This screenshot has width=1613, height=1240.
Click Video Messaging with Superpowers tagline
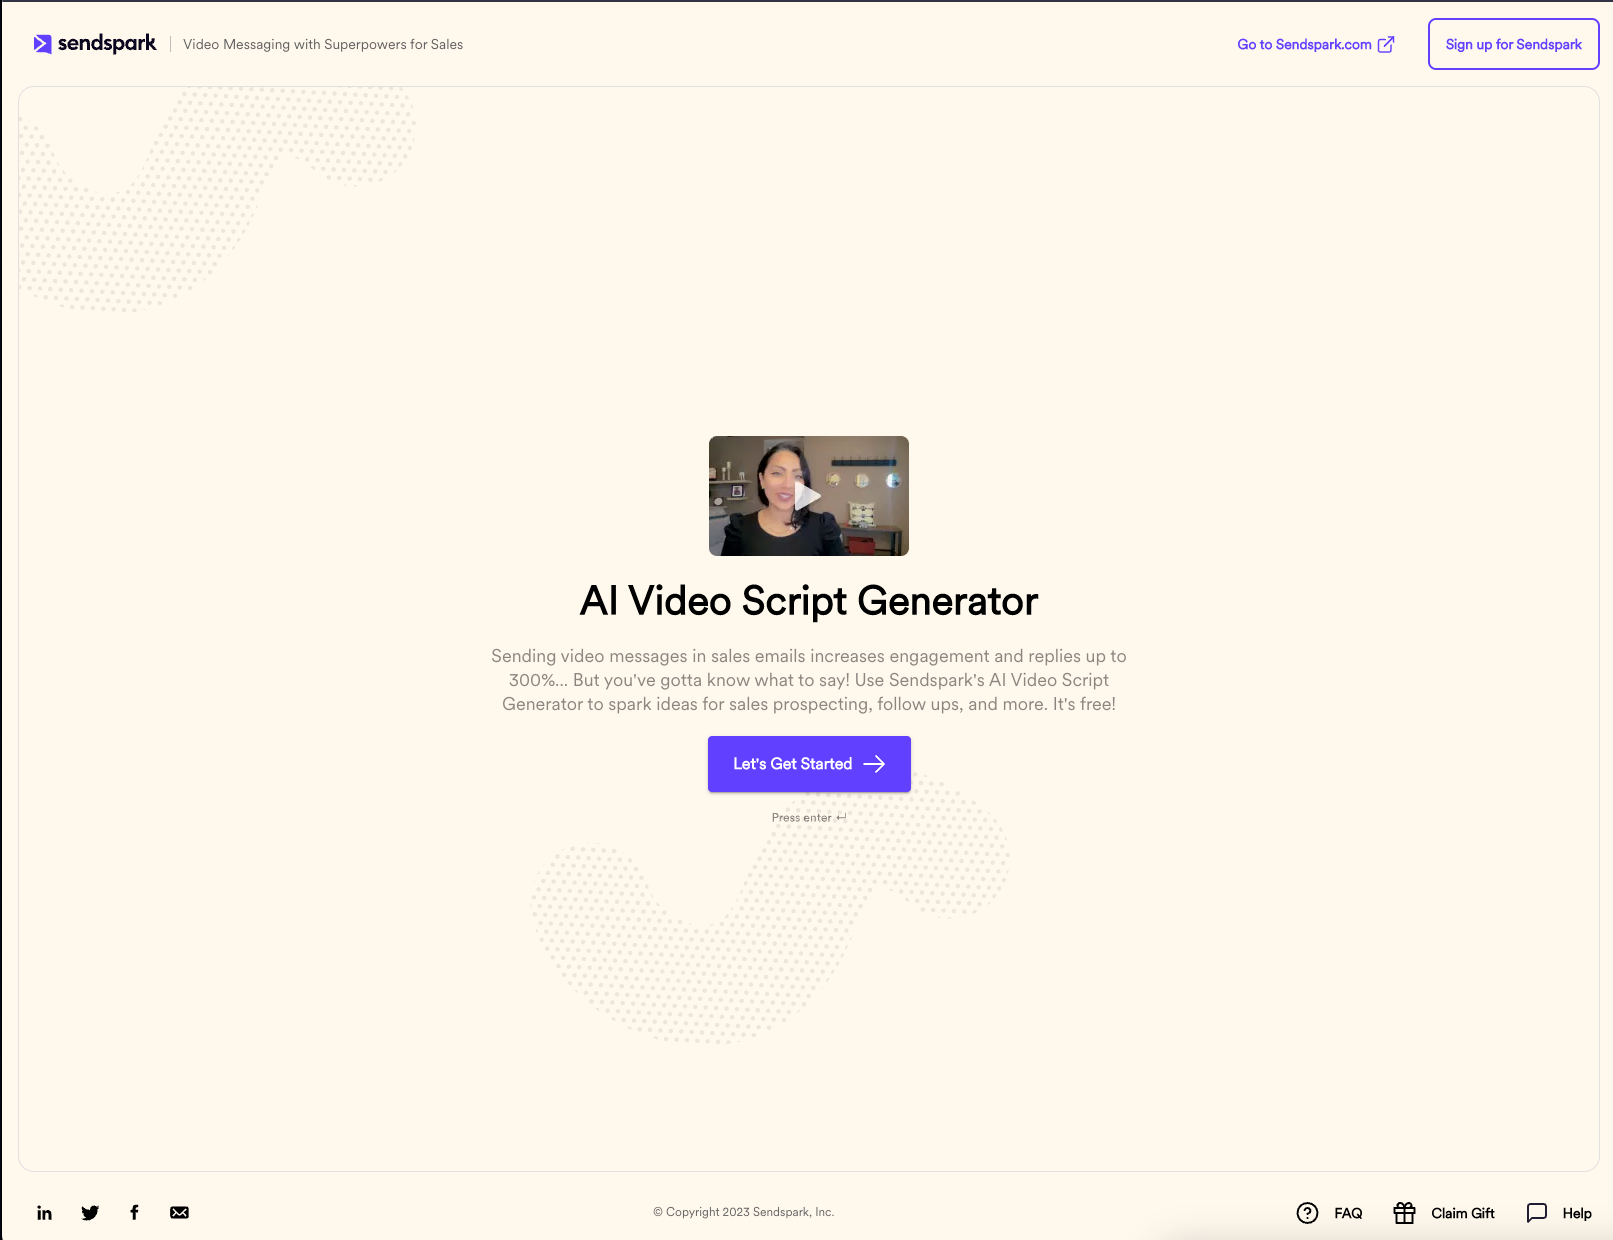click(323, 44)
